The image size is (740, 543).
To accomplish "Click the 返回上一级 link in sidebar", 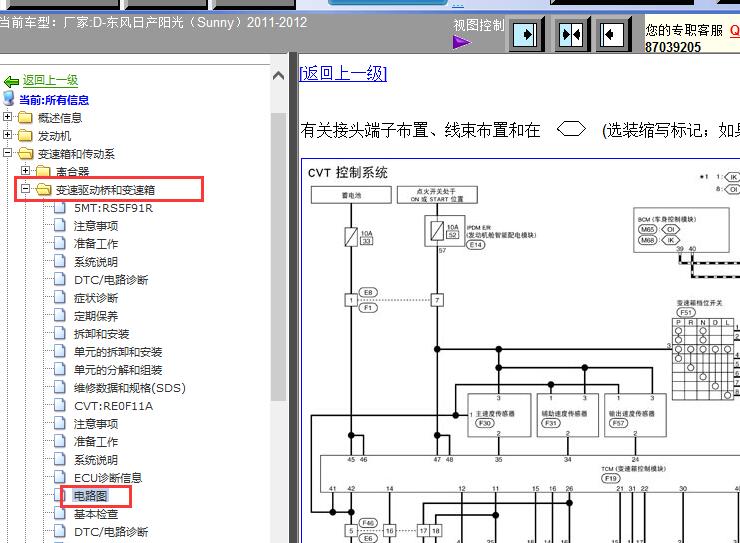I will click(50, 80).
